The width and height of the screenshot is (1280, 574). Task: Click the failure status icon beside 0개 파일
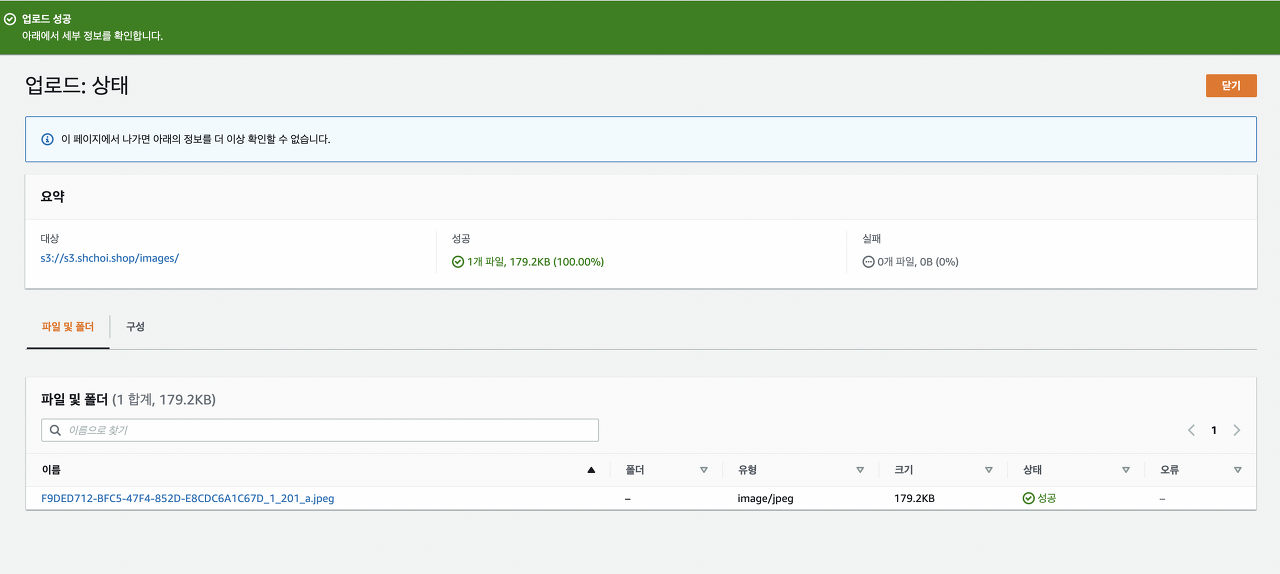868,262
